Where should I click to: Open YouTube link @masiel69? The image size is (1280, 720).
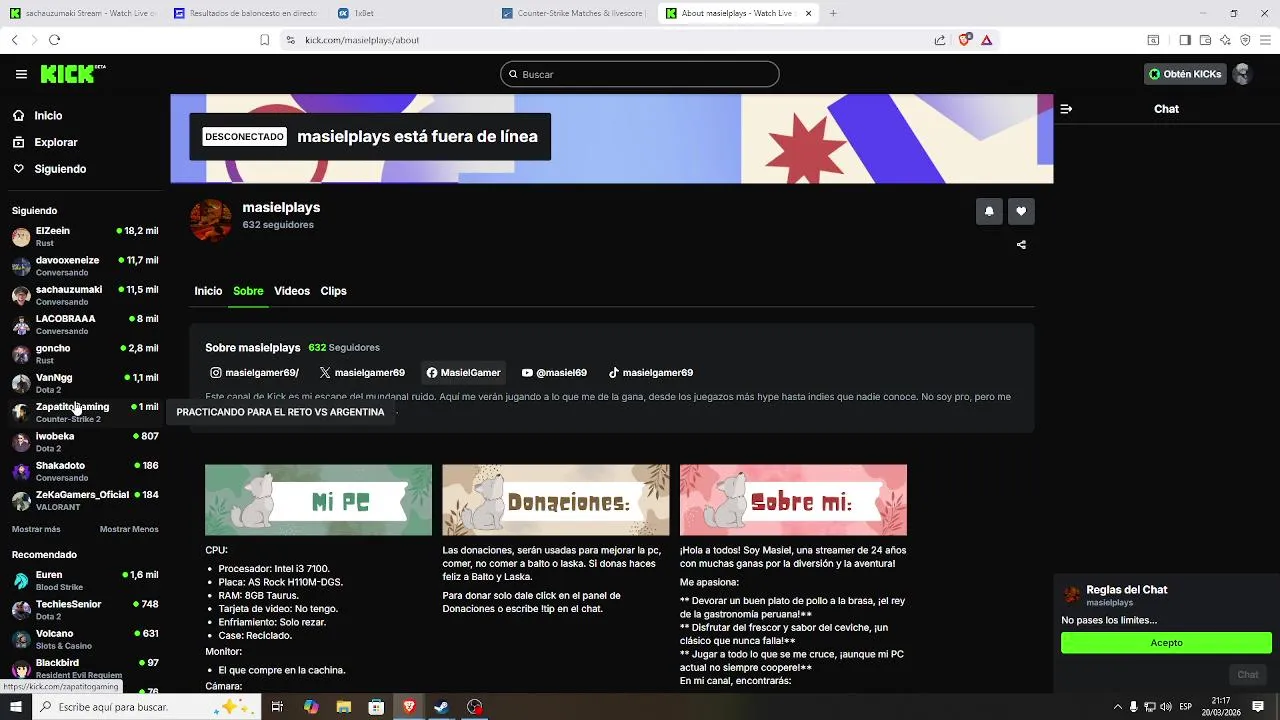pyautogui.click(x=554, y=373)
